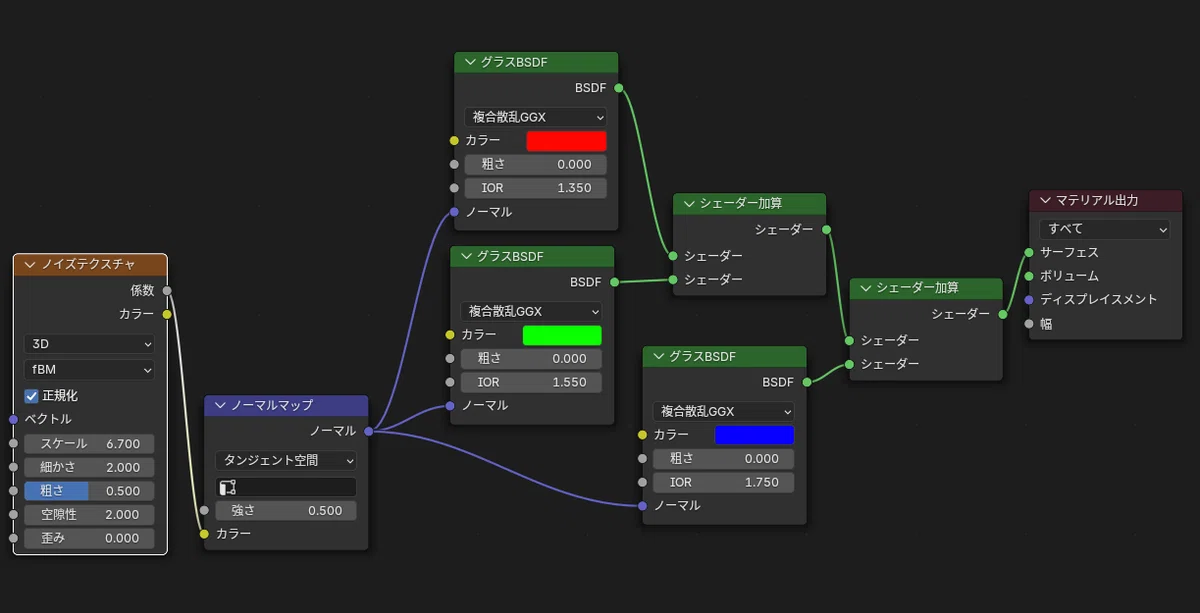Viewport: 1200px width, 613px height.
Task: Click the 空隙性 2.000 field
Action: [x=90, y=515]
